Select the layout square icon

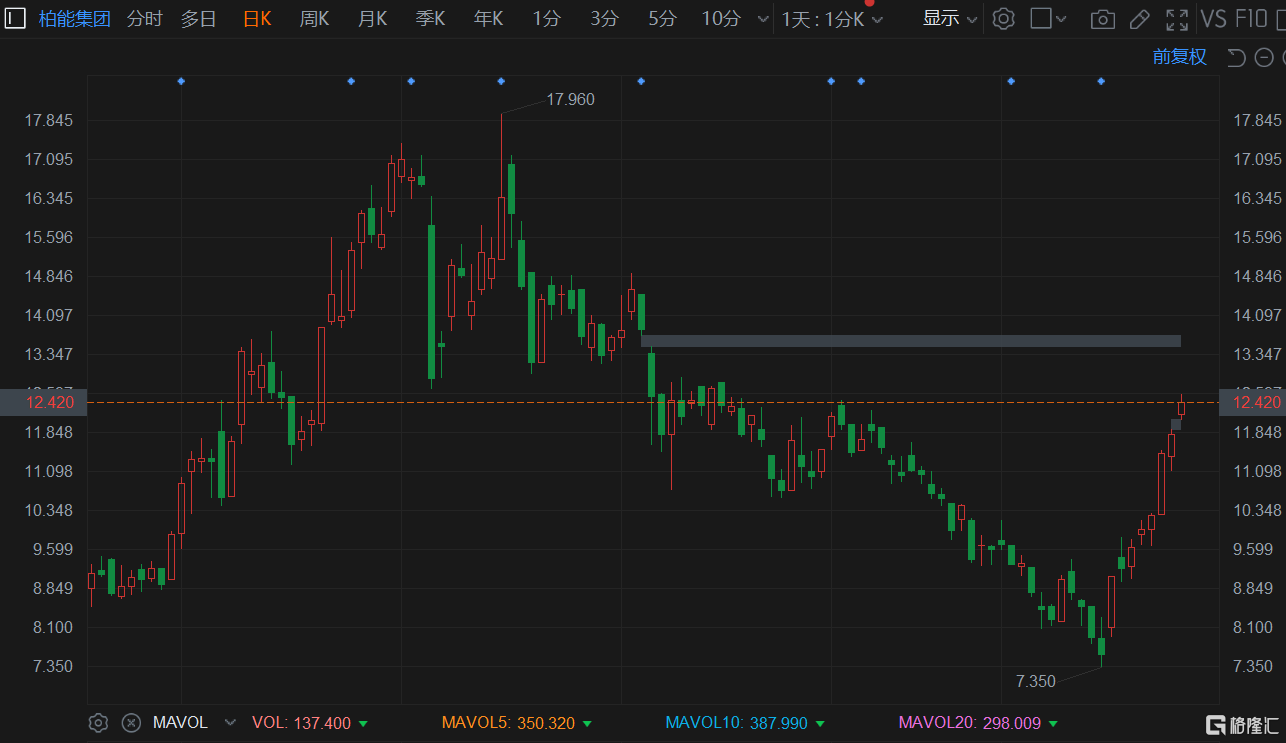[x=1040, y=19]
